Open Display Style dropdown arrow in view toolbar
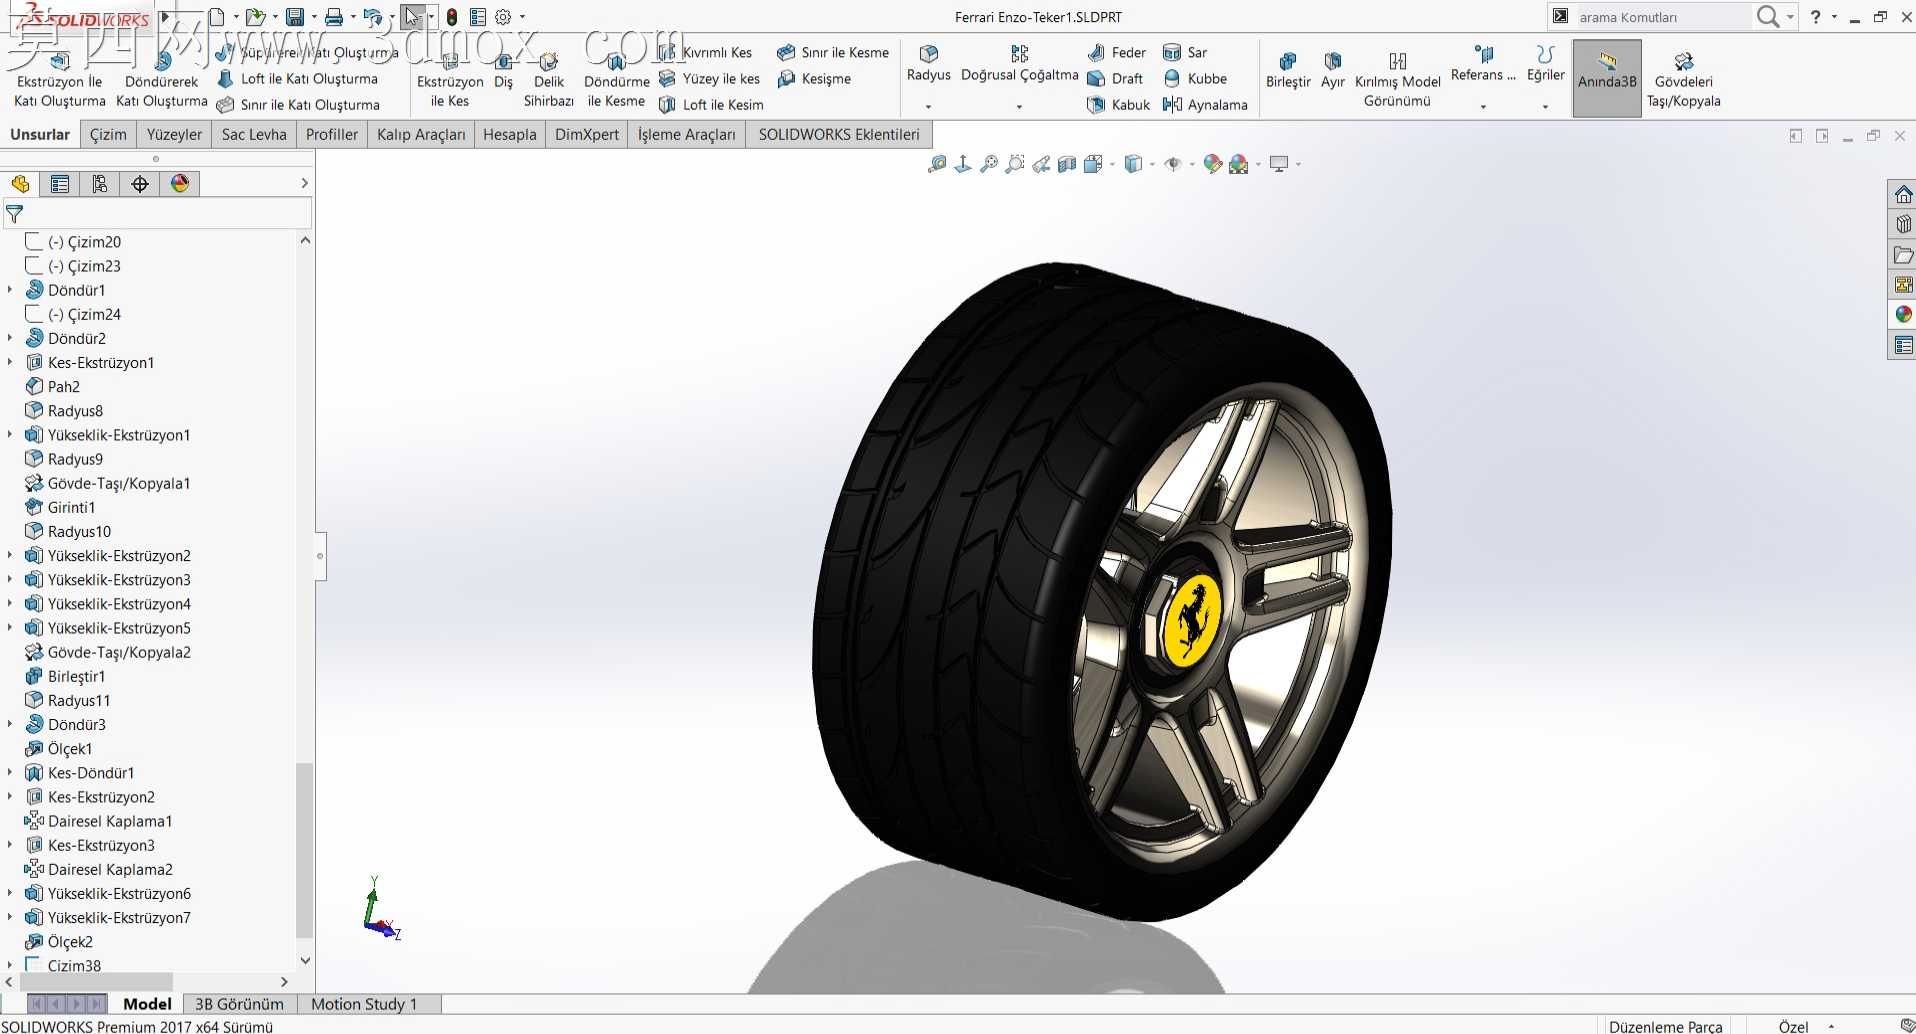The image size is (1916, 1034). click(1152, 164)
